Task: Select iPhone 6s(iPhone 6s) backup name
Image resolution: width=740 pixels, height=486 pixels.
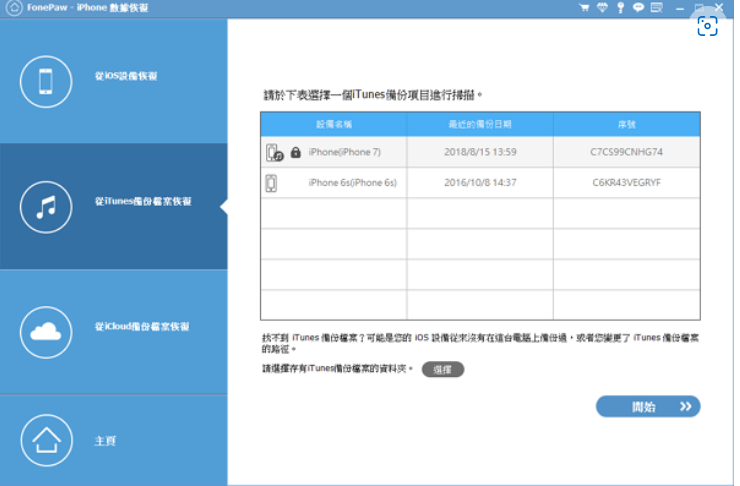Action: point(353,183)
